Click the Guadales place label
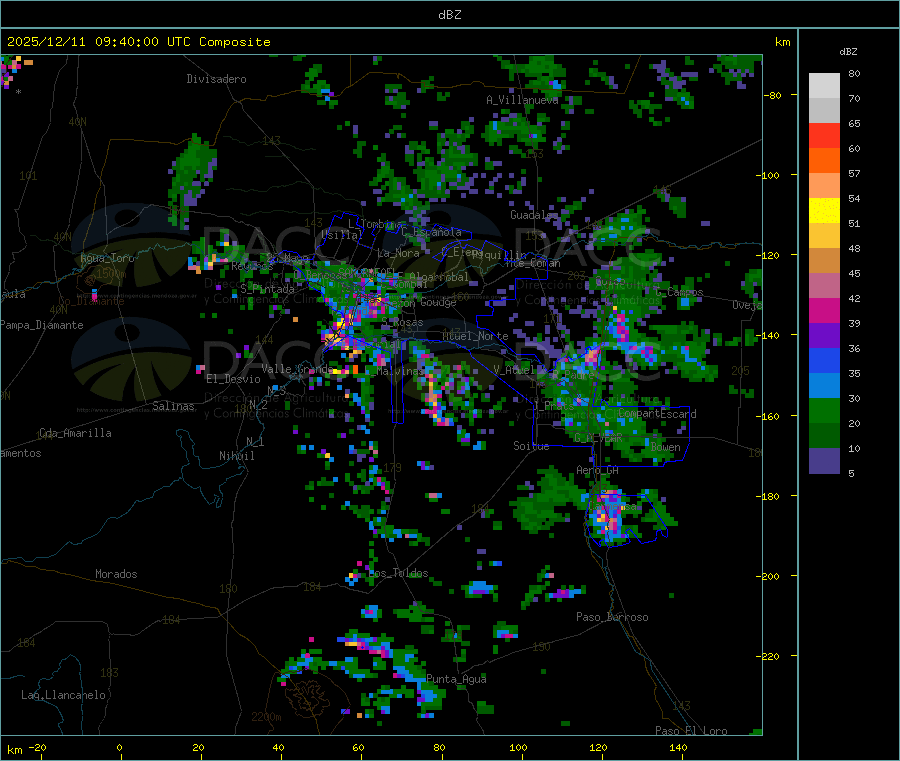Viewport: 900px width, 761px height. pos(534,215)
